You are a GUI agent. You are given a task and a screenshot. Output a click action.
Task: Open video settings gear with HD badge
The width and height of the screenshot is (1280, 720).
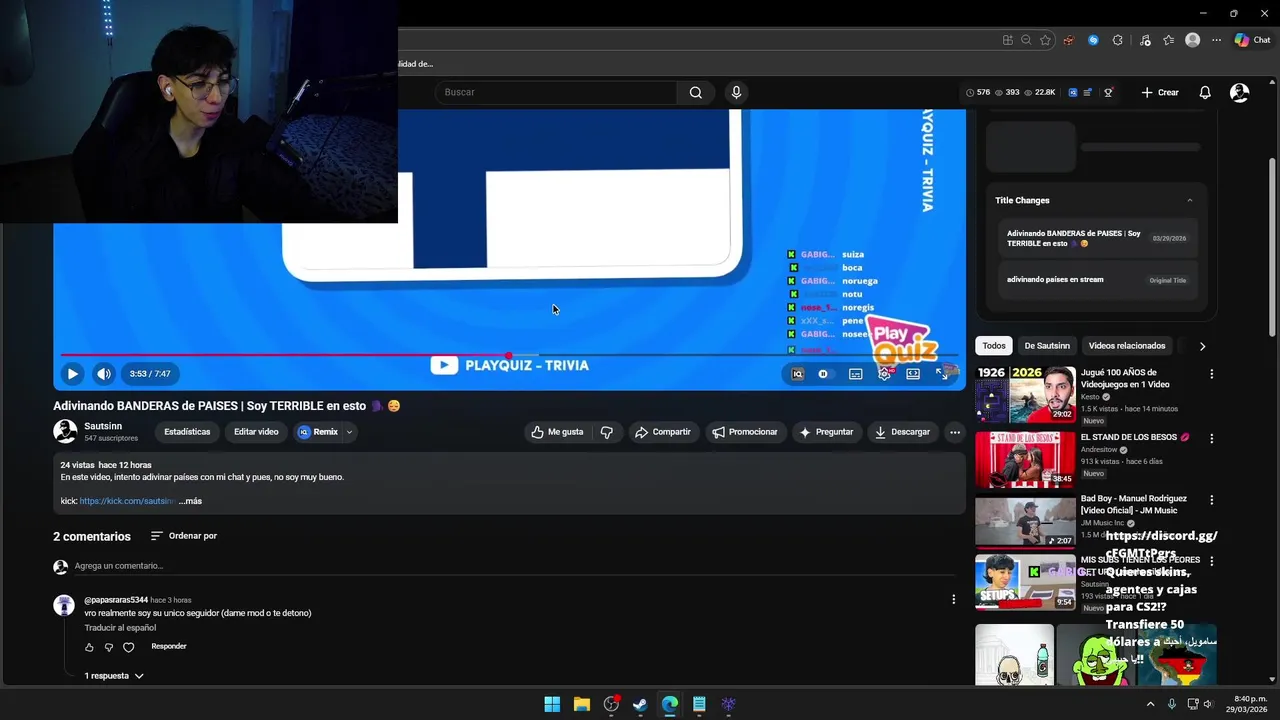pos(884,374)
